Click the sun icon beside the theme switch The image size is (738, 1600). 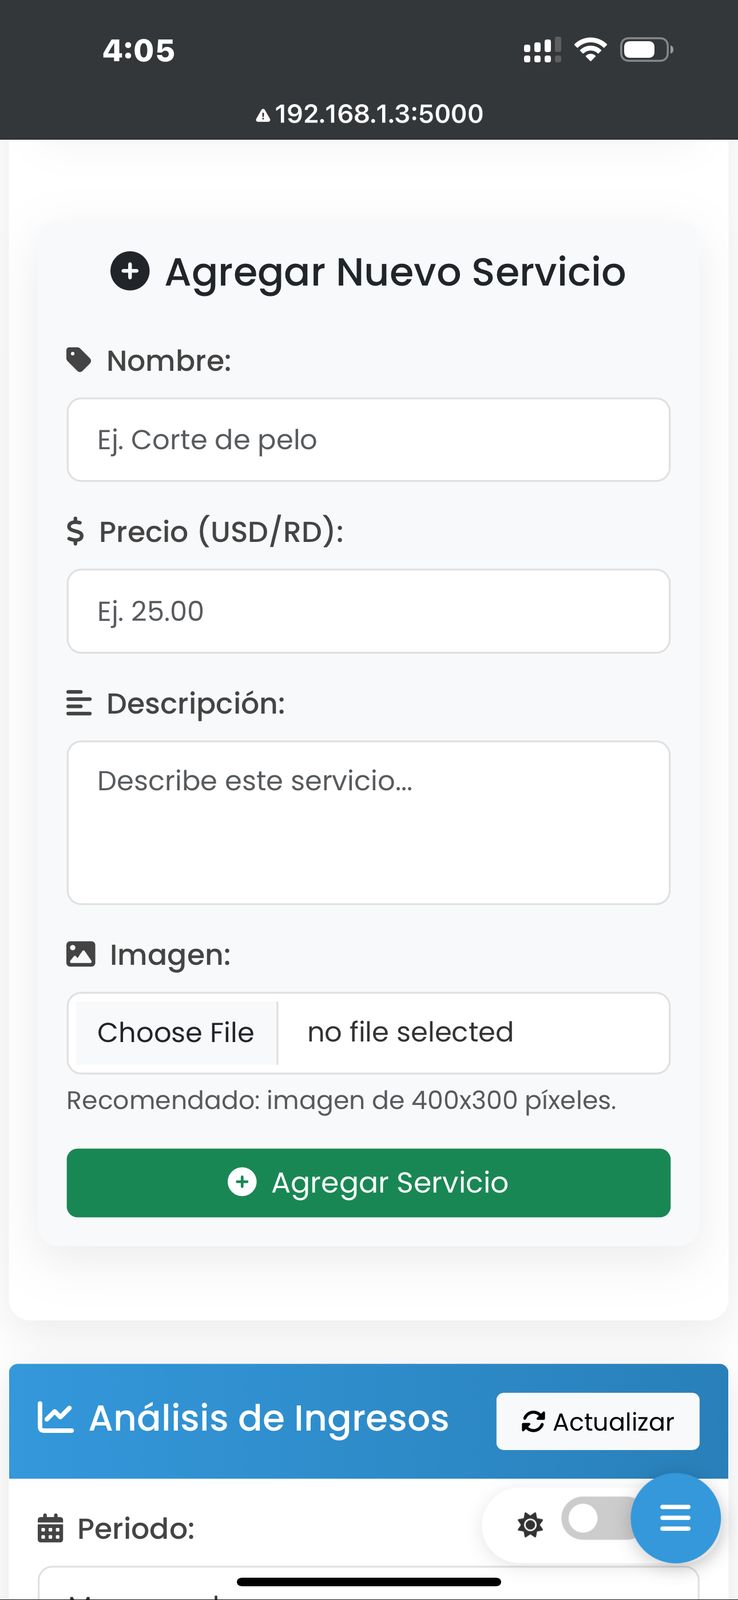(x=530, y=1524)
